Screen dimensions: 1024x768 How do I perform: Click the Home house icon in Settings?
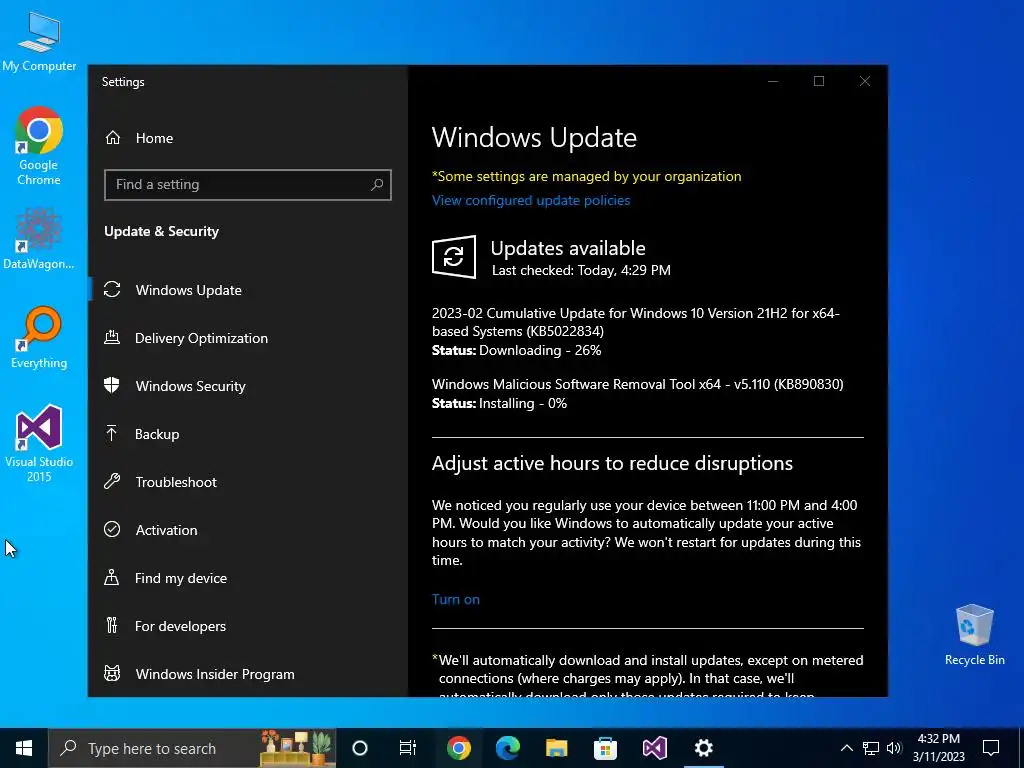[113, 138]
